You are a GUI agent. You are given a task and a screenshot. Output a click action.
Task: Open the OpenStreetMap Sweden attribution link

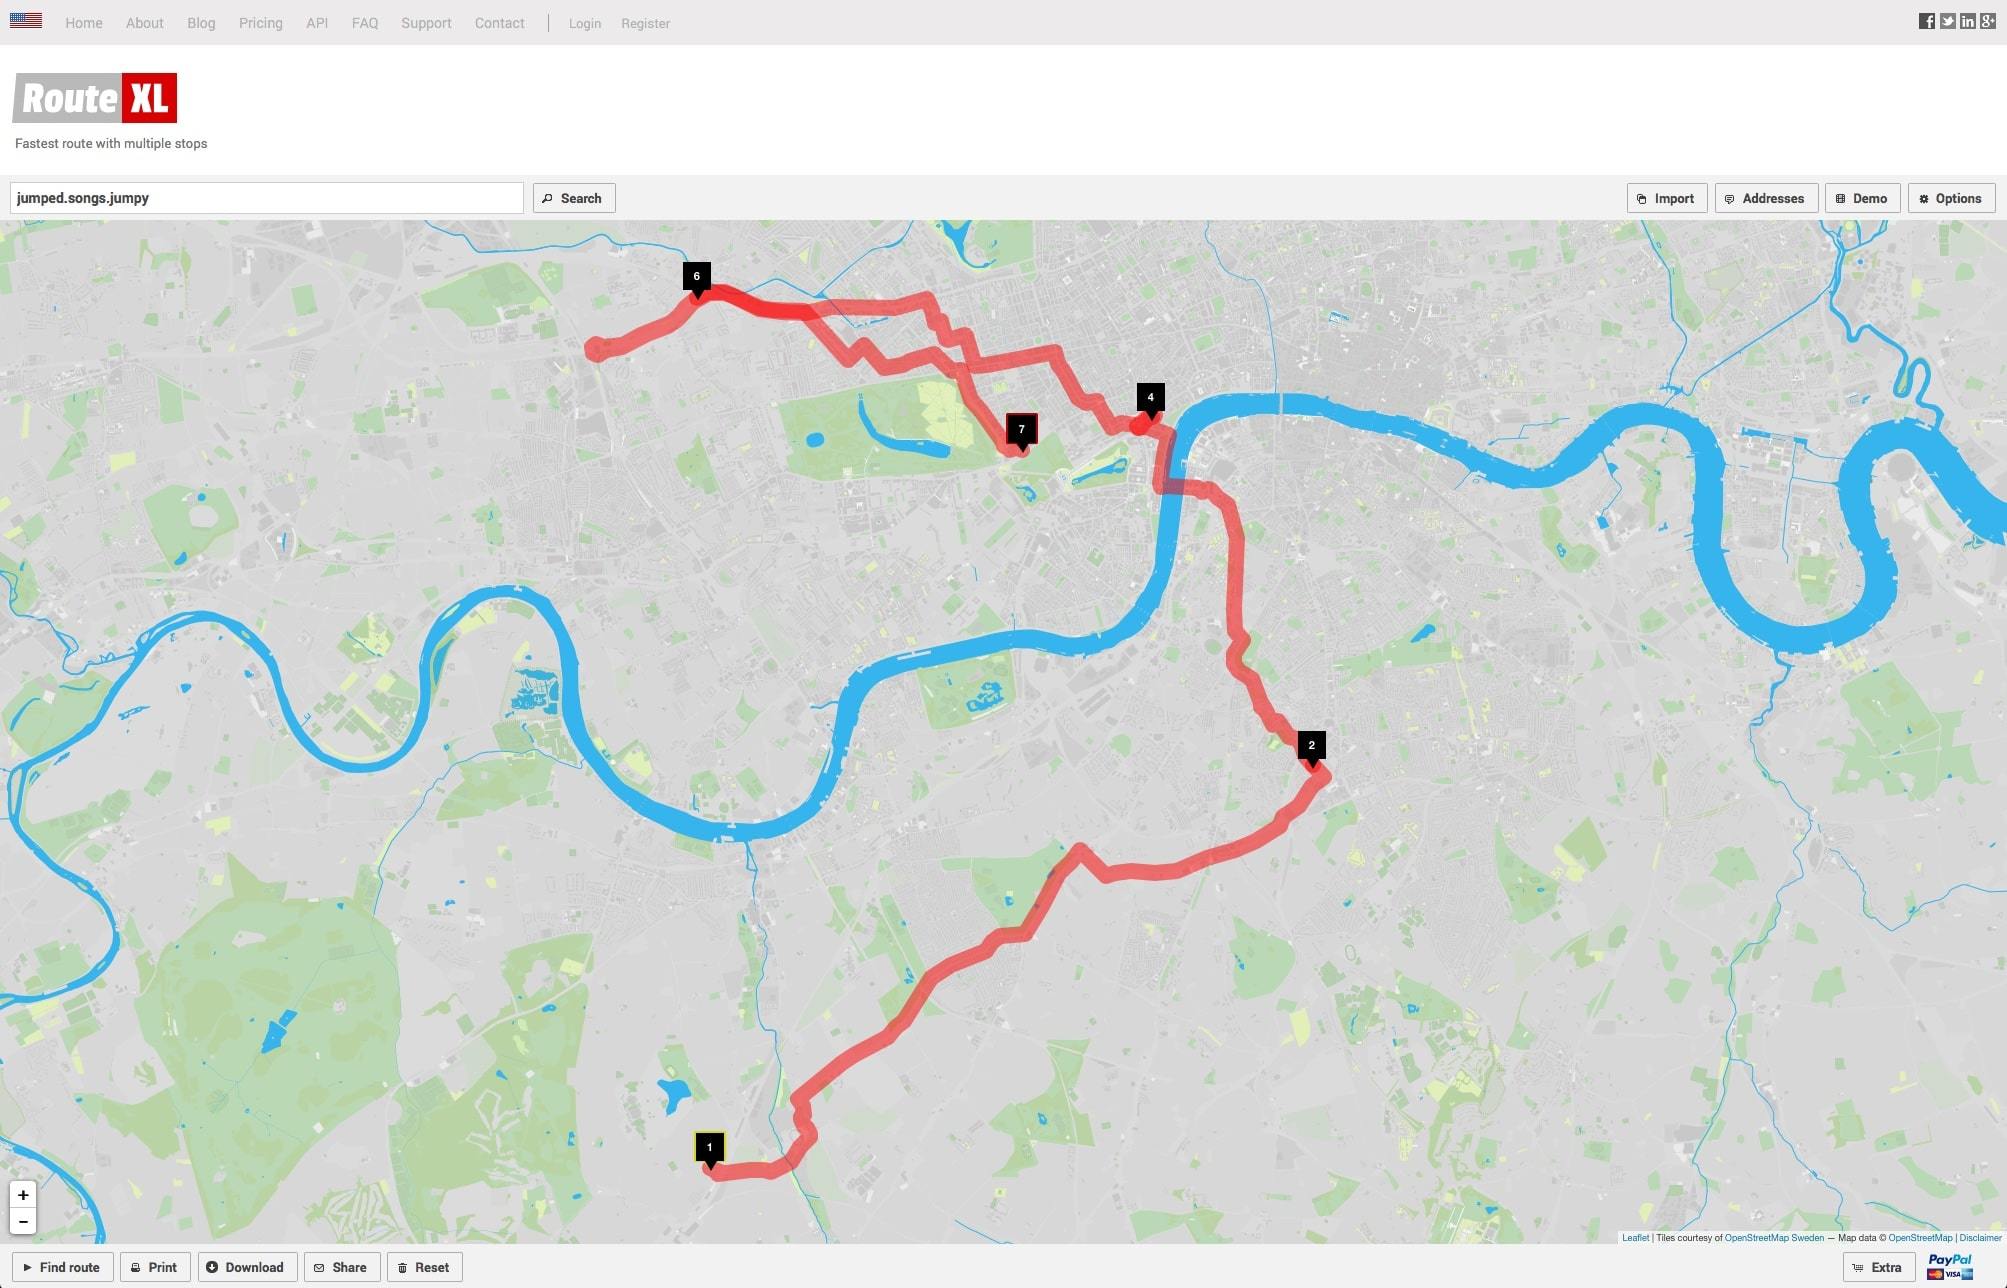click(x=1774, y=1238)
